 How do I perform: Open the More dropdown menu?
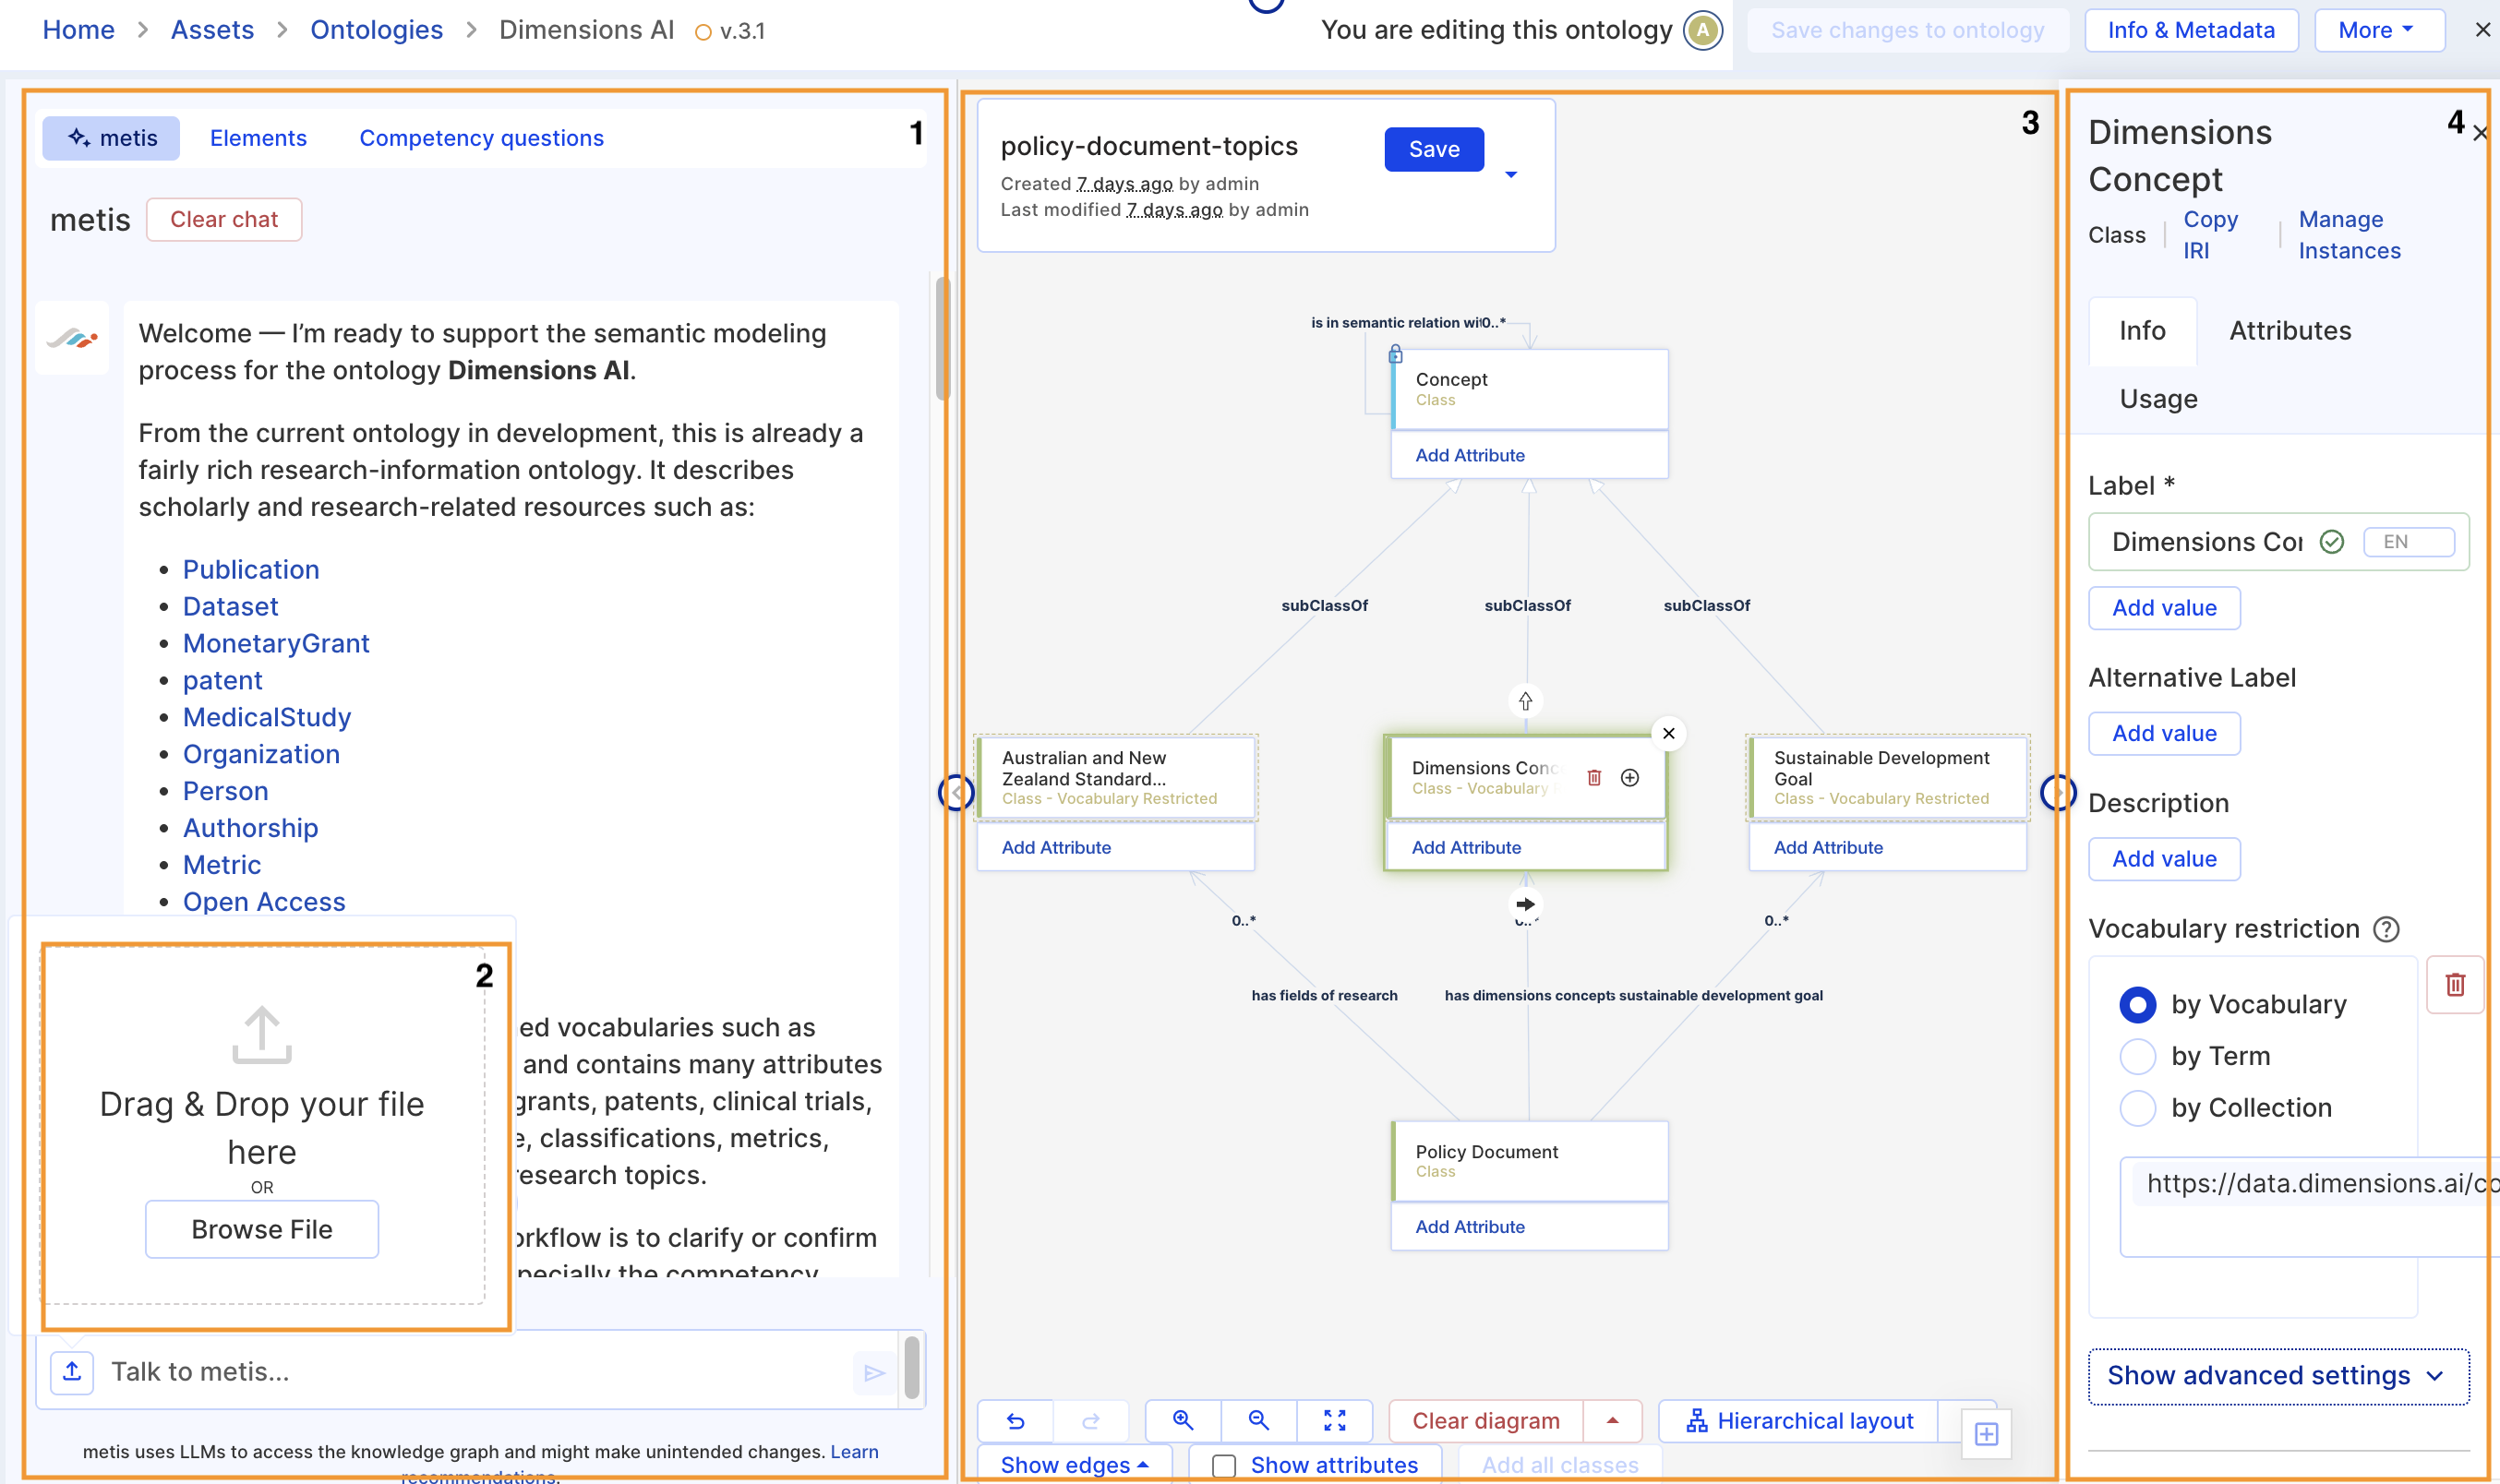pos(2378,30)
